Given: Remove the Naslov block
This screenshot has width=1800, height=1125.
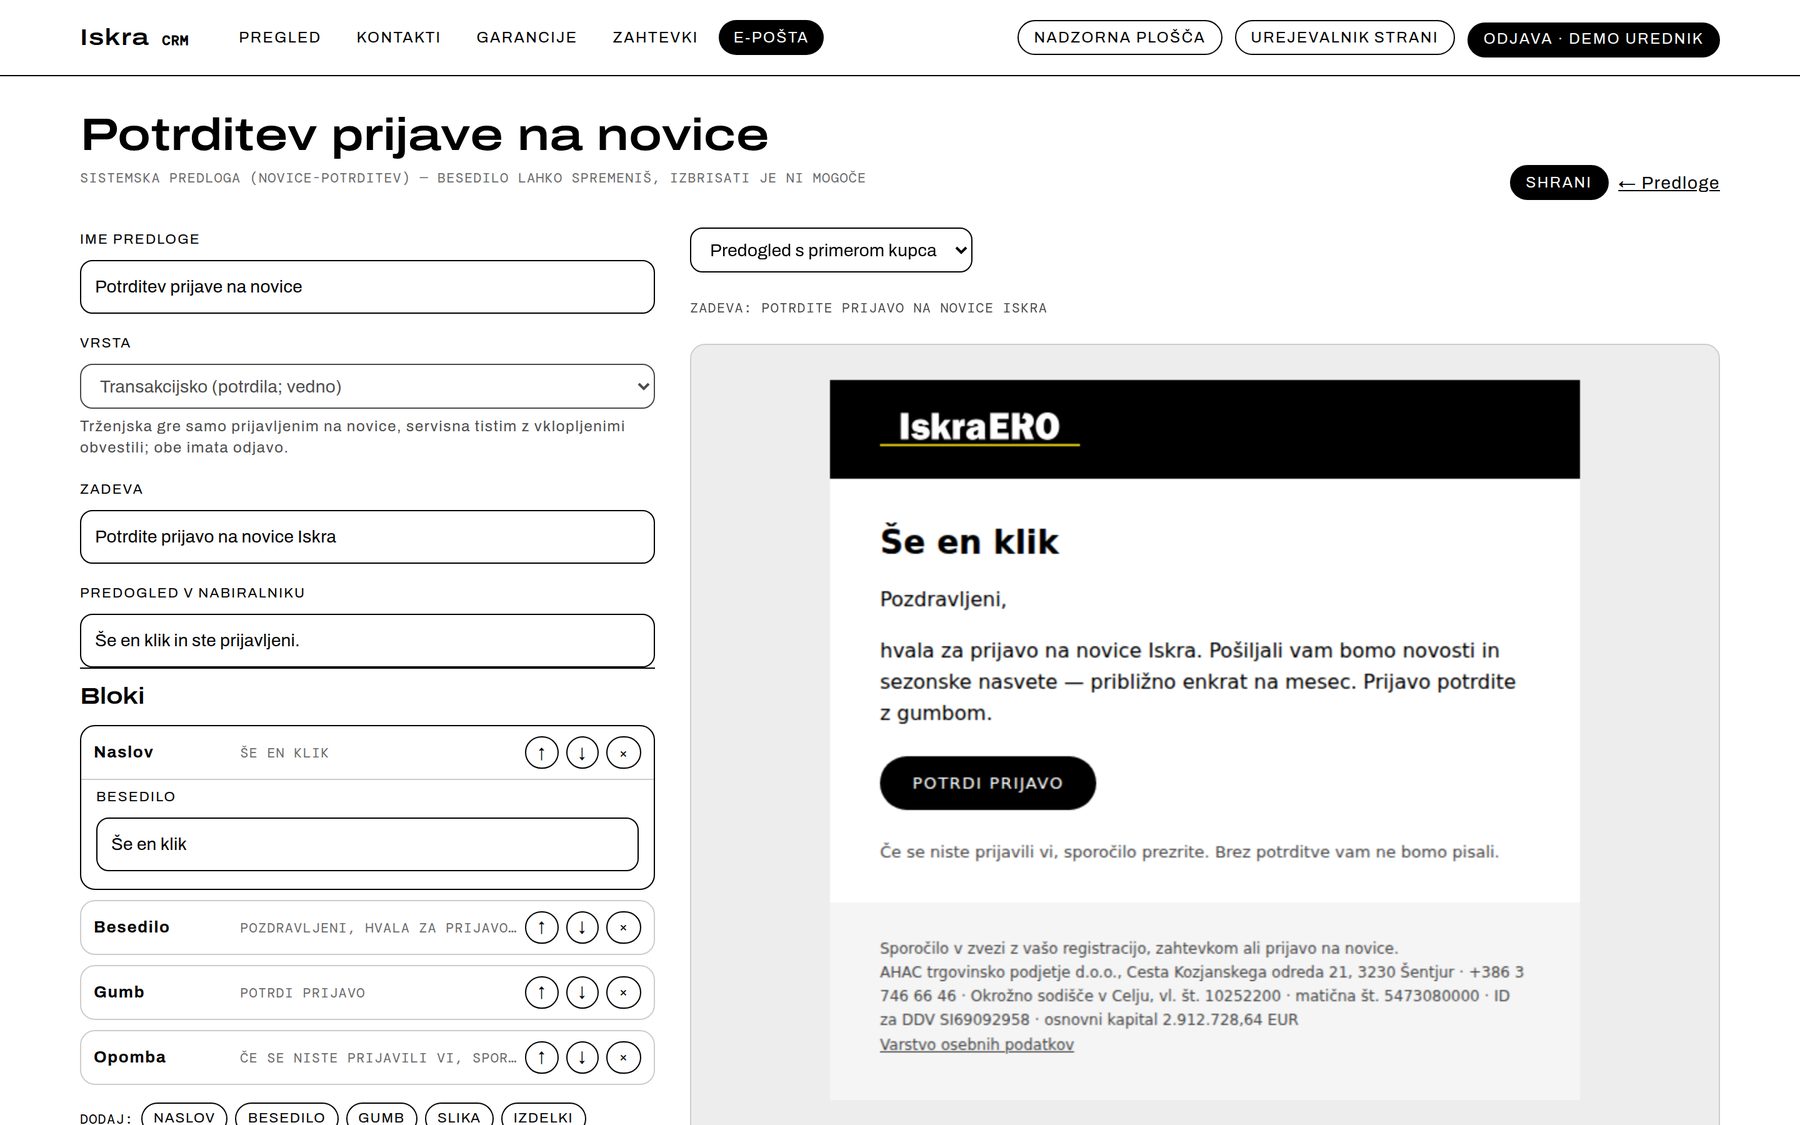Looking at the screenshot, I should pyautogui.click(x=623, y=753).
